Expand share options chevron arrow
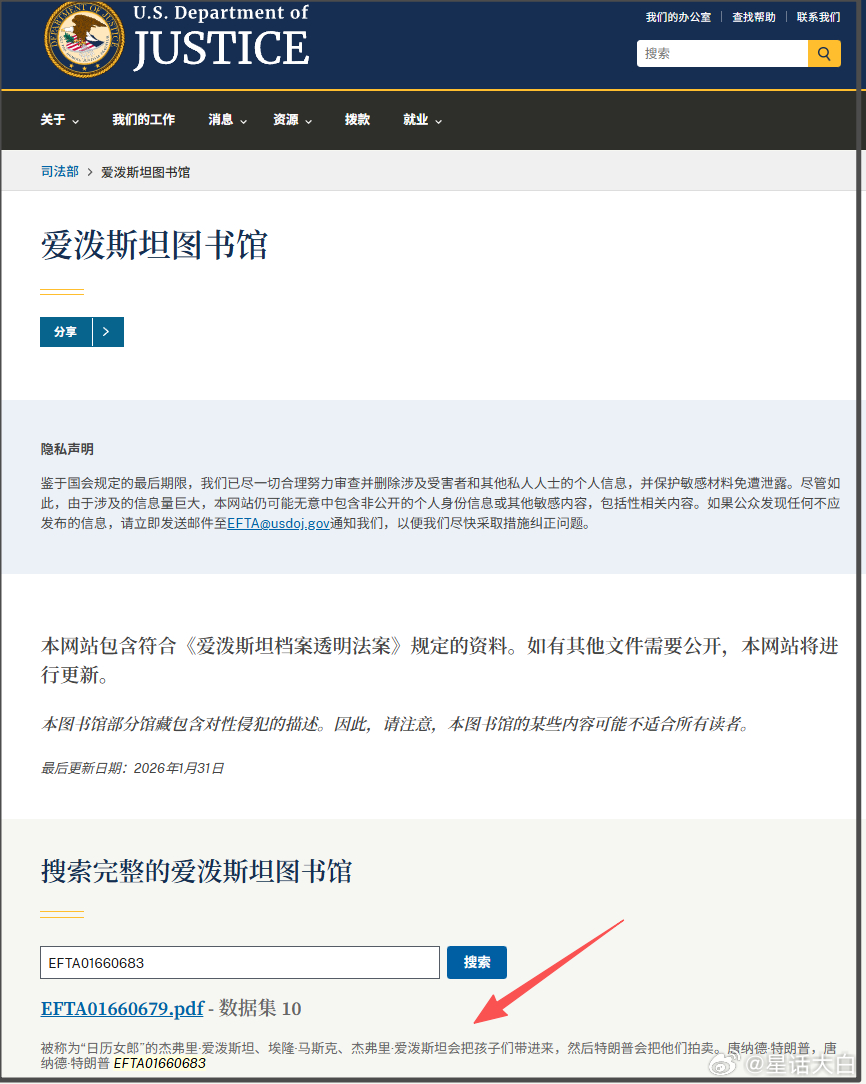The width and height of the screenshot is (866, 1084). (108, 332)
